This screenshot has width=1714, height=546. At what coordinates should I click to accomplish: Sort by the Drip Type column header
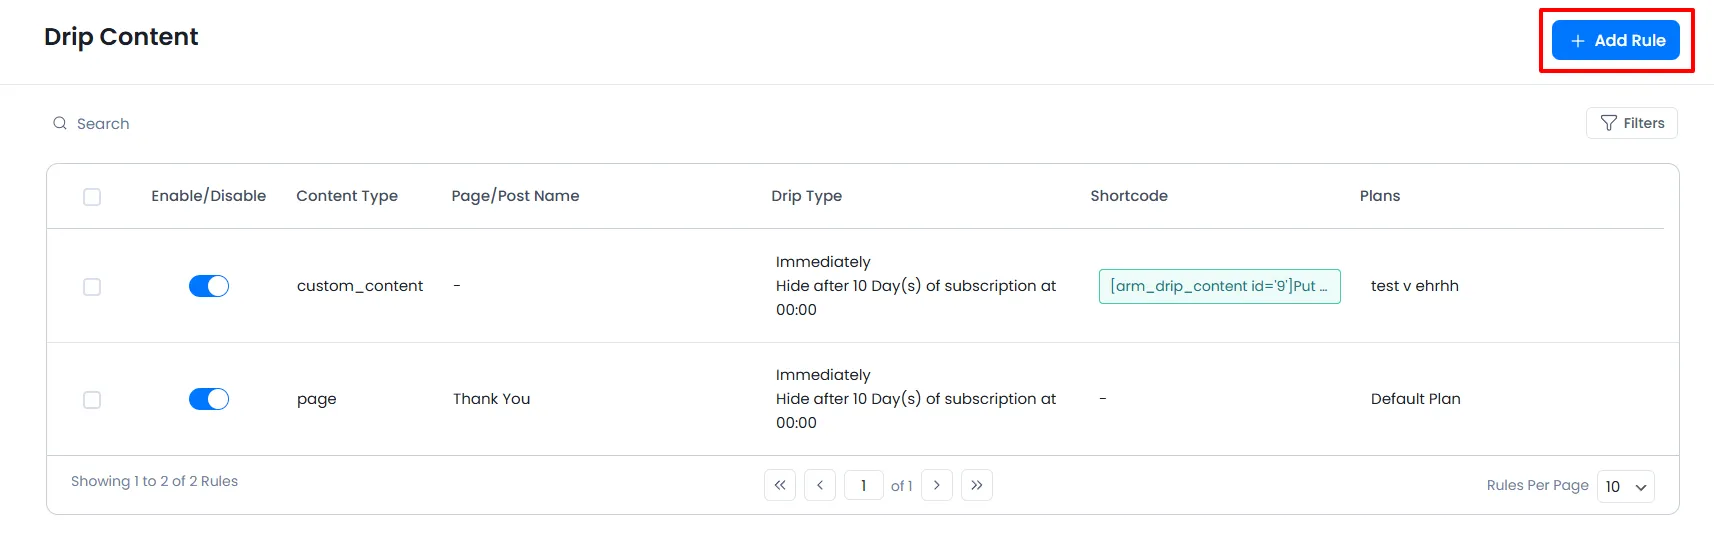click(806, 196)
